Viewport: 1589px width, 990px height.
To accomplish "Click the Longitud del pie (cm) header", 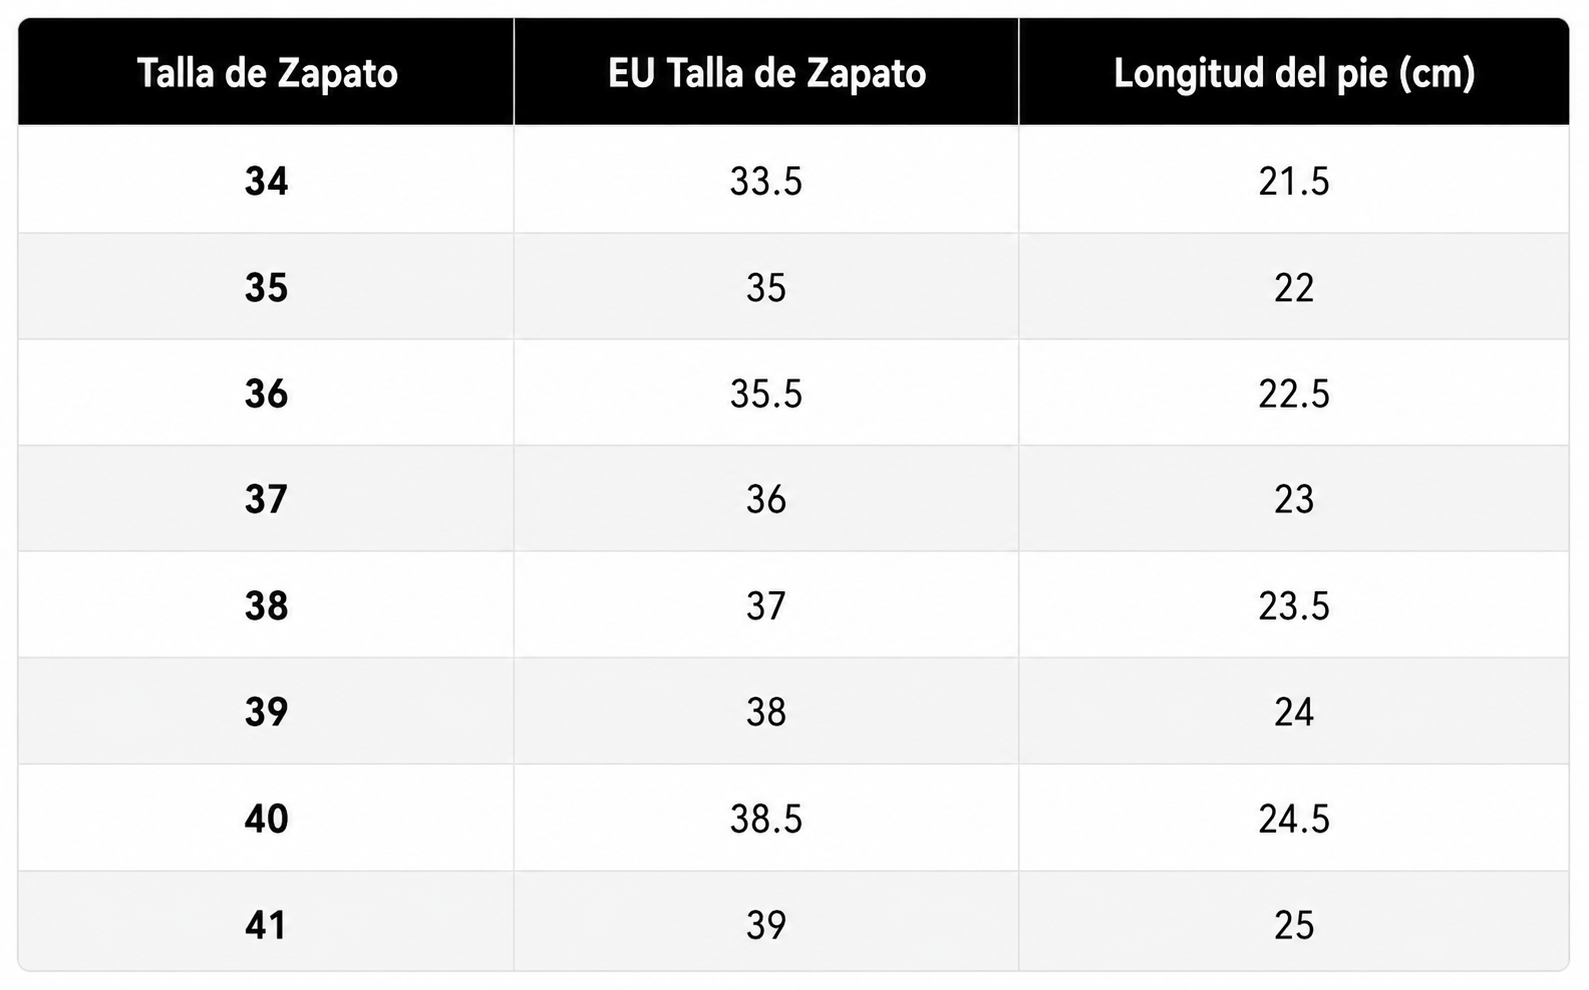I will pyautogui.click(x=1294, y=72).
